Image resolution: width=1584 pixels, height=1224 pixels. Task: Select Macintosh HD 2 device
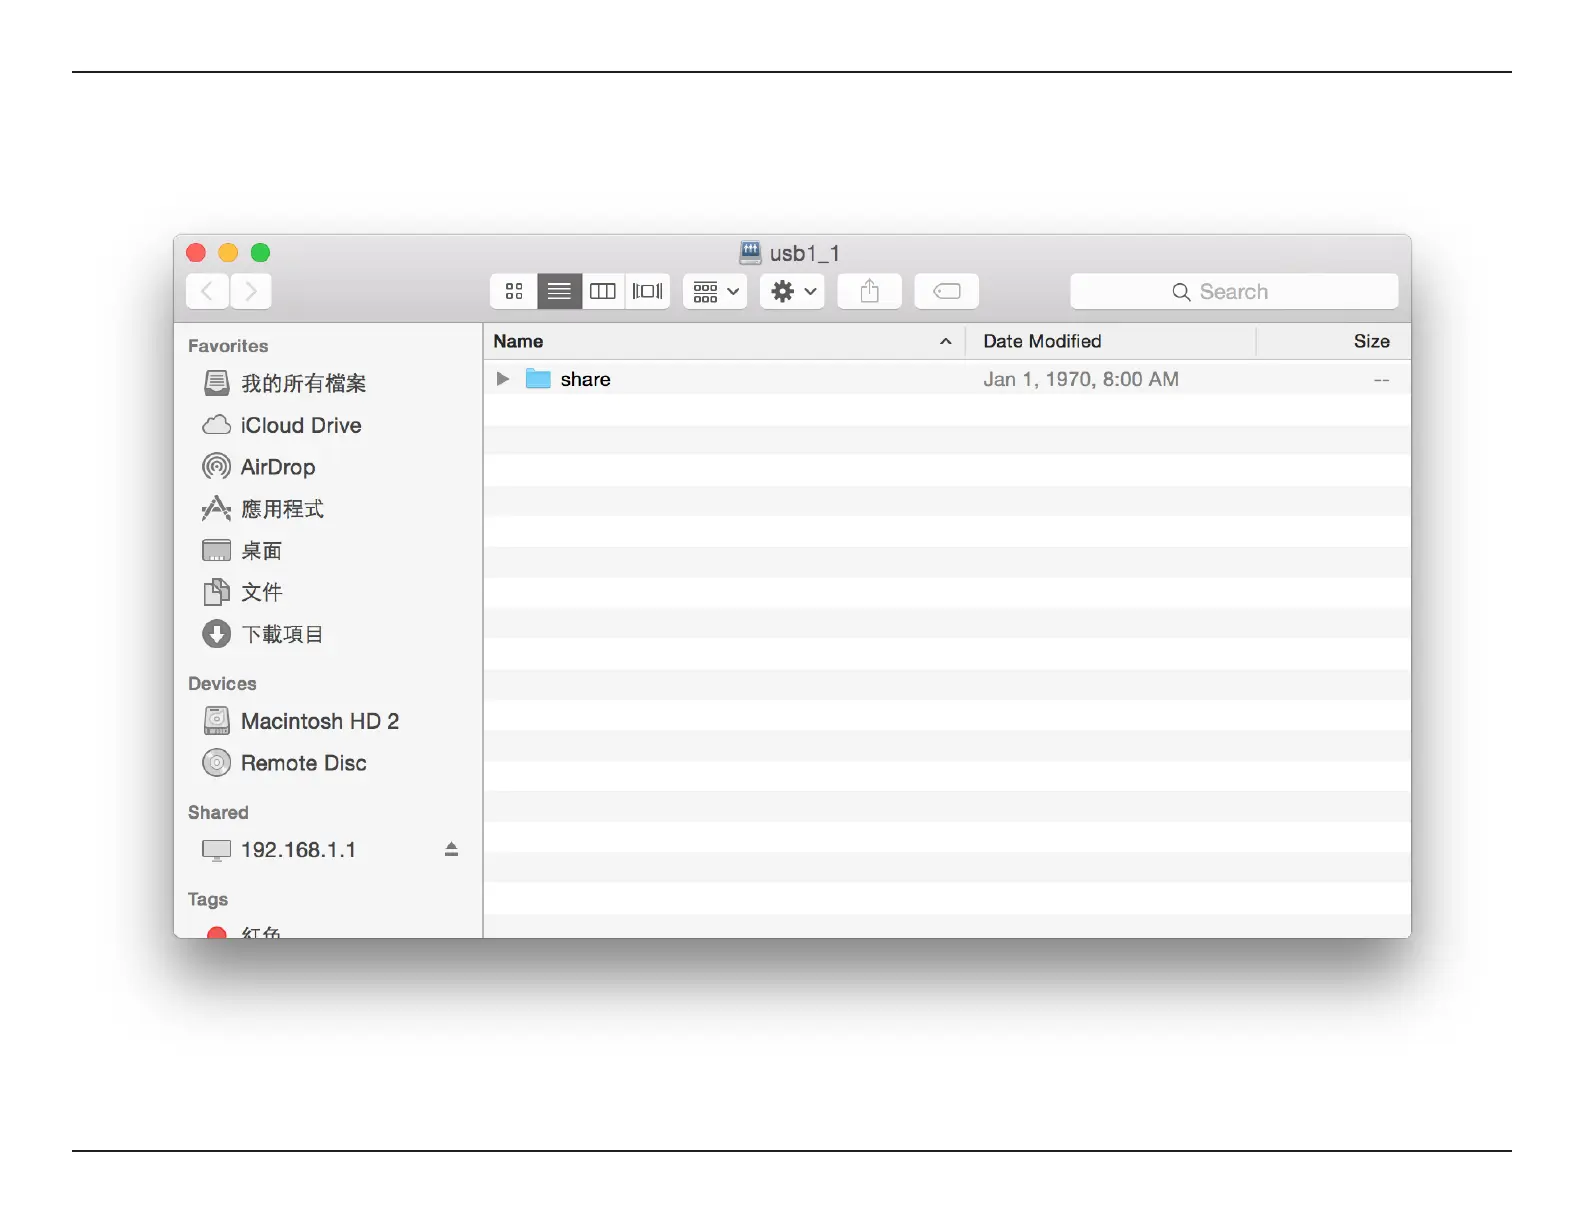(x=320, y=721)
